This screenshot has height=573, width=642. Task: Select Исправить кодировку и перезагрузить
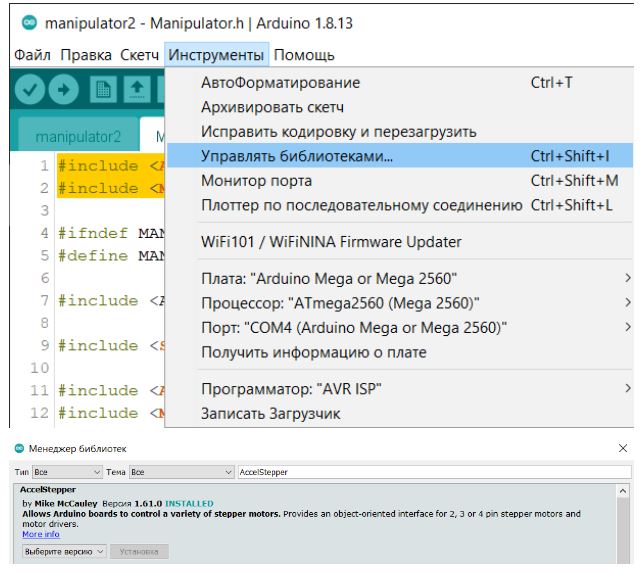399,132
